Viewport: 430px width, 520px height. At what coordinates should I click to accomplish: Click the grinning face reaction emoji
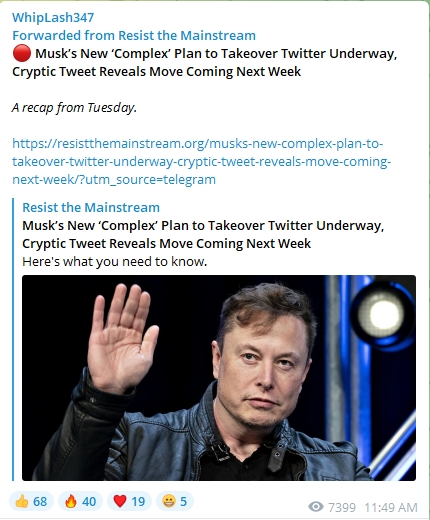169,501
